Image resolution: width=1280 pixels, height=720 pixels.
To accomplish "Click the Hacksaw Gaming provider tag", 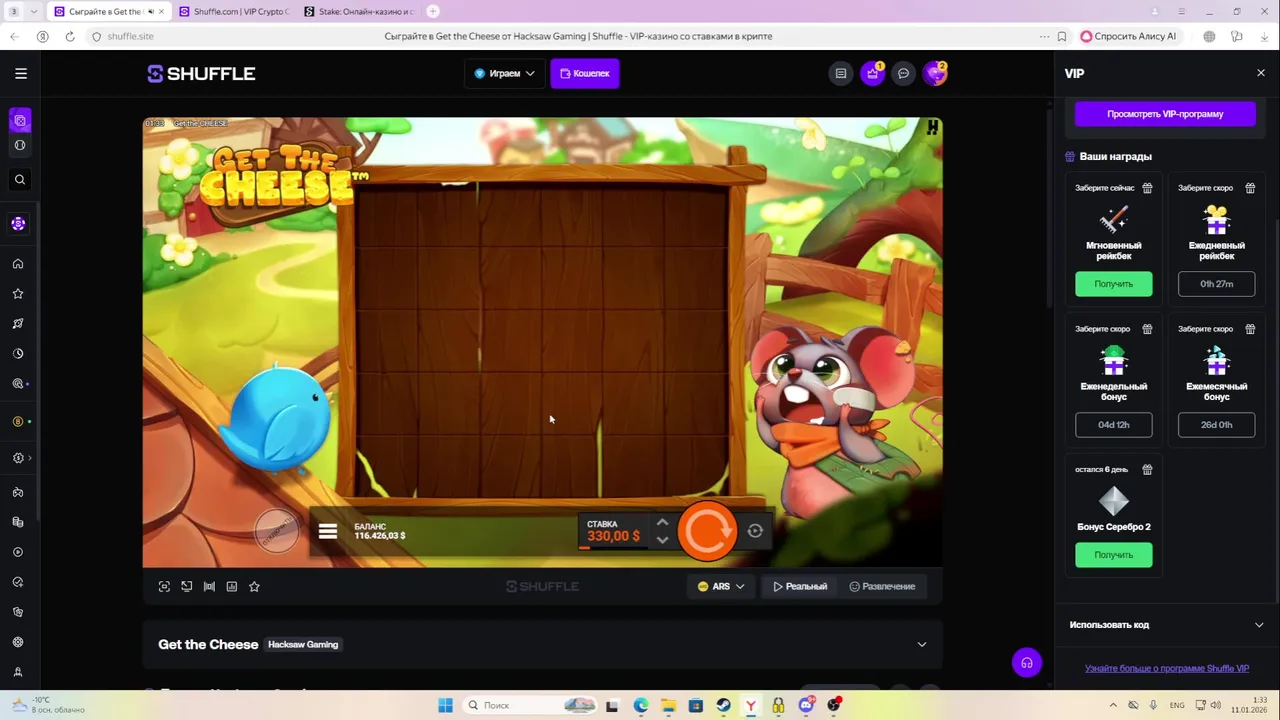I will click(x=303, y=645).
